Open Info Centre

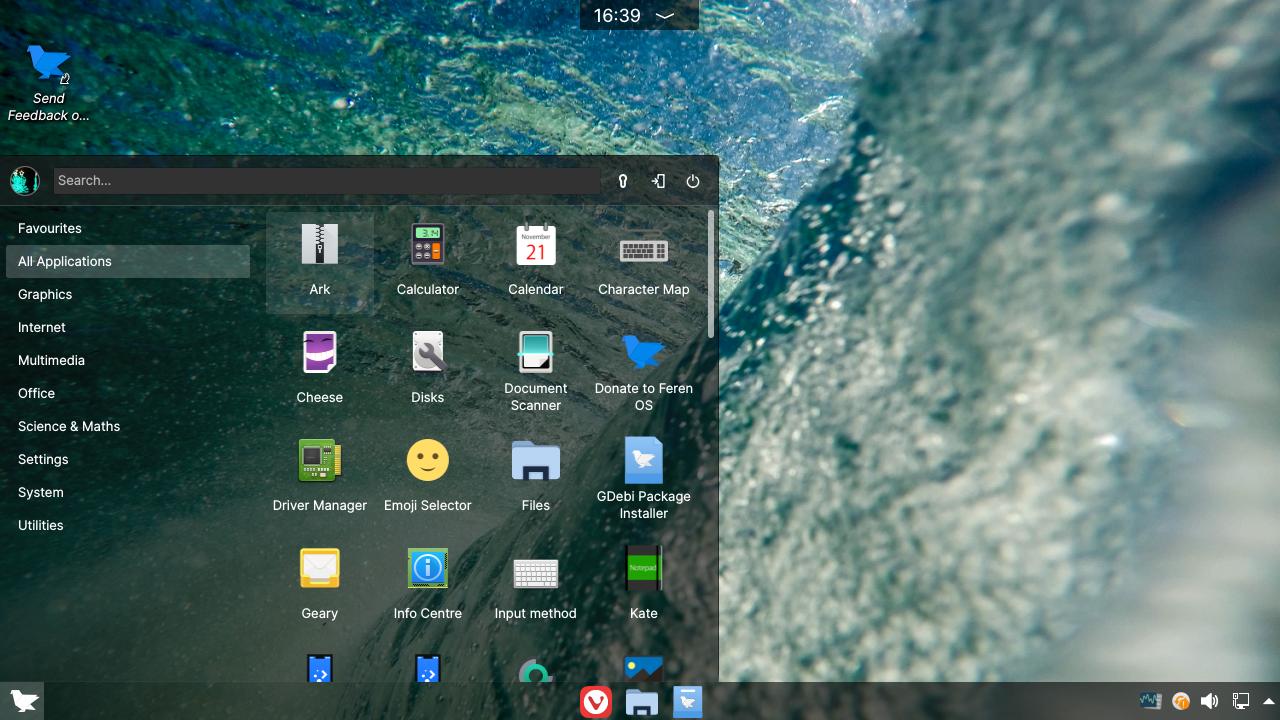click(x=428, y=586)
